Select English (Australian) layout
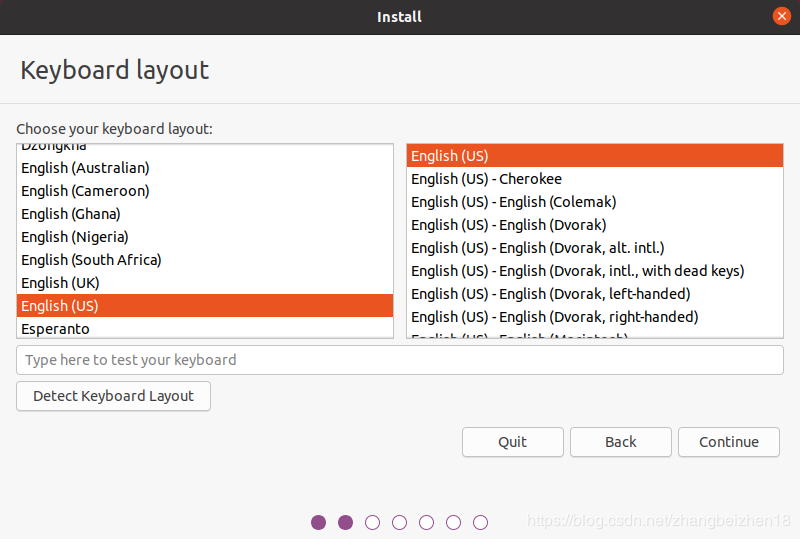The height and width of the screenshot is (539, 800). [85, 168]
